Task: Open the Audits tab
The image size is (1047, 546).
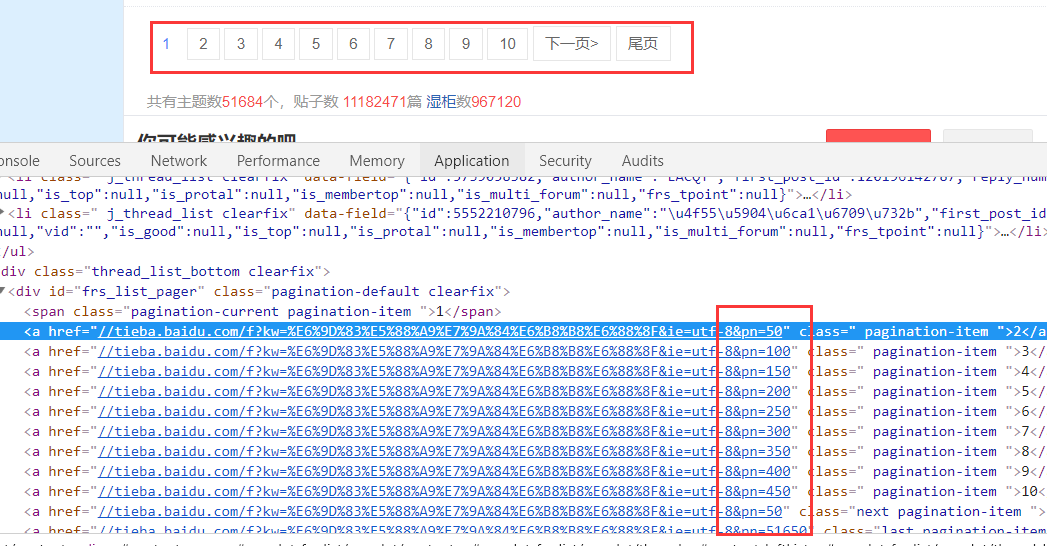Action: pyautogui.click(x=642, y=161)
